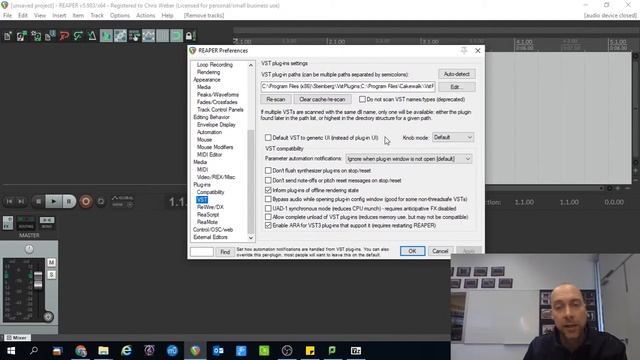
Task: Toggle the snap toolbar icon
Action: click(176, 36)
